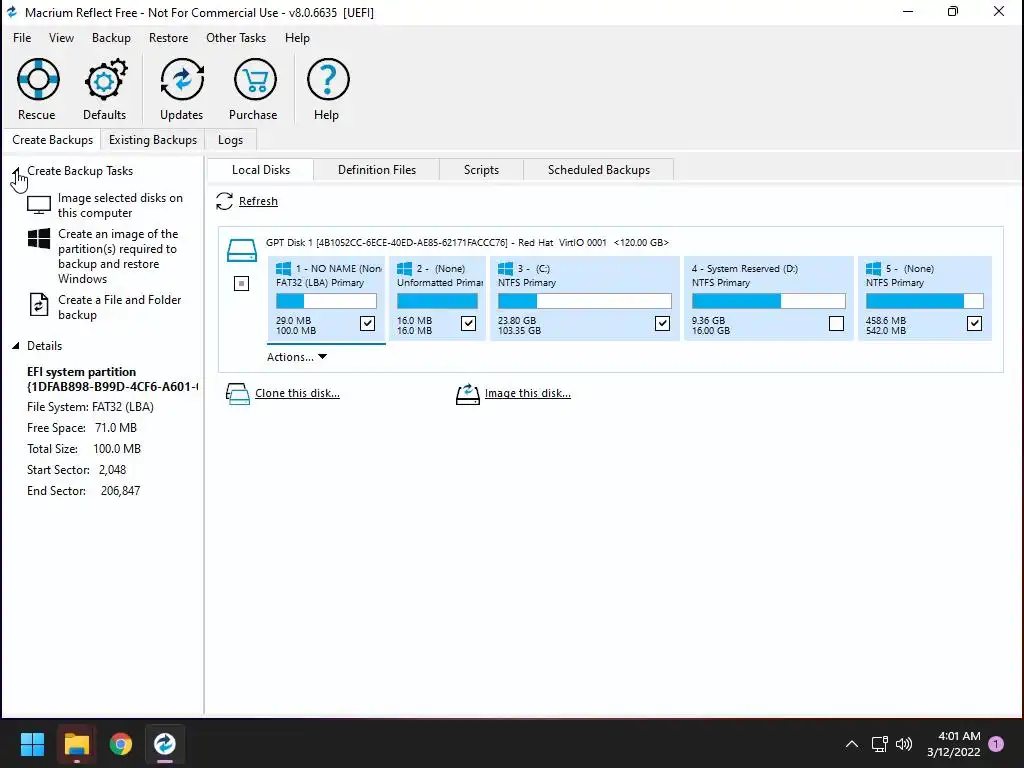Click Windows logo on partition 2 (None)
The height and width of the screenshot is (768, 1024).
pos(404,268)
